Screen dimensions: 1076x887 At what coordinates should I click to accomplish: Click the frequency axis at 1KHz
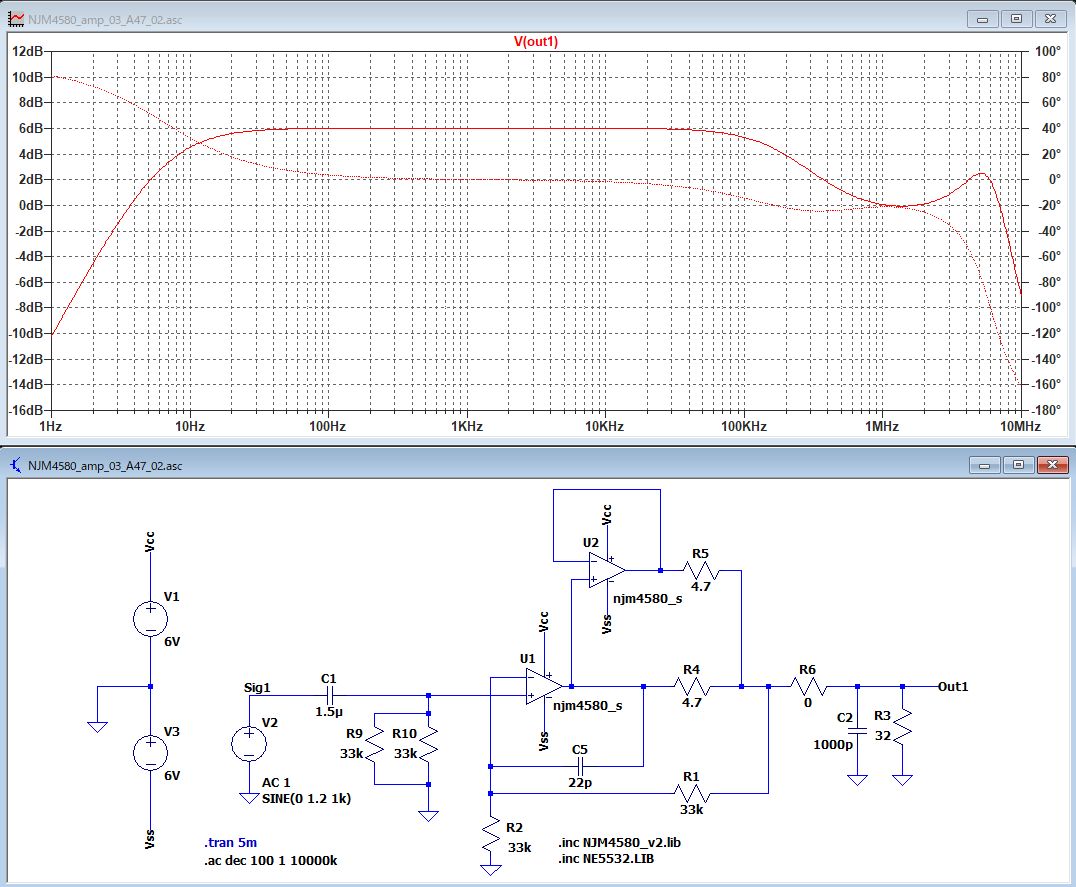click(x=466, y=426)
